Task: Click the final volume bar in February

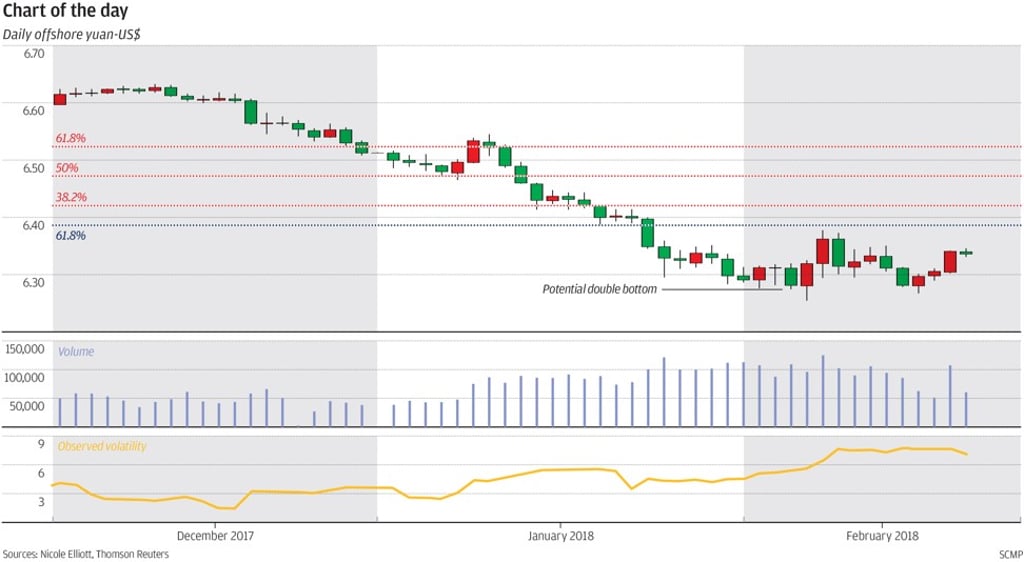Action: point(966,409)
